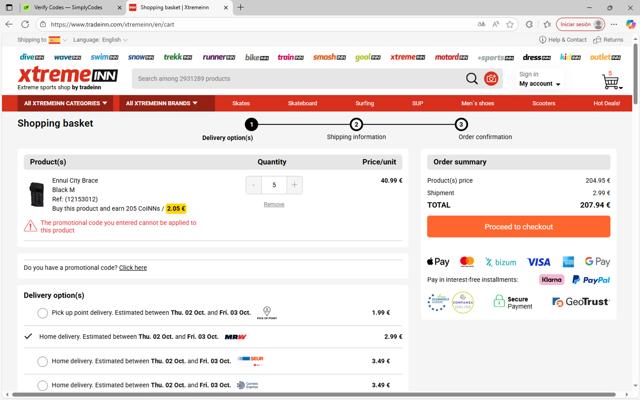Open Shipping to country selector
Screen dimensions: 640x400
point(42,40)
